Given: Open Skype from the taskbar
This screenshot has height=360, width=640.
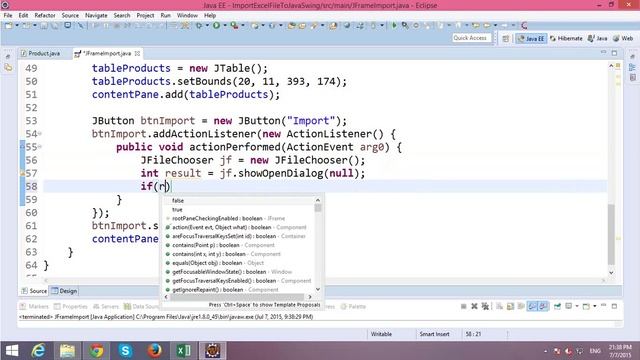Looking at the screenshot, I should click(x=125, y=351).
